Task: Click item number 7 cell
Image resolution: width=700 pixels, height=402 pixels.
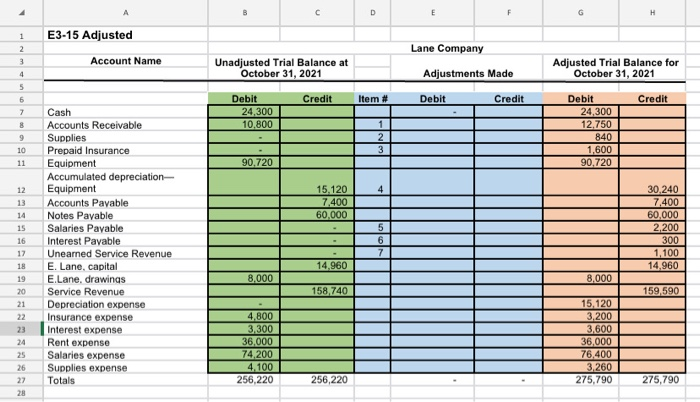Action: tap(372, 253)
